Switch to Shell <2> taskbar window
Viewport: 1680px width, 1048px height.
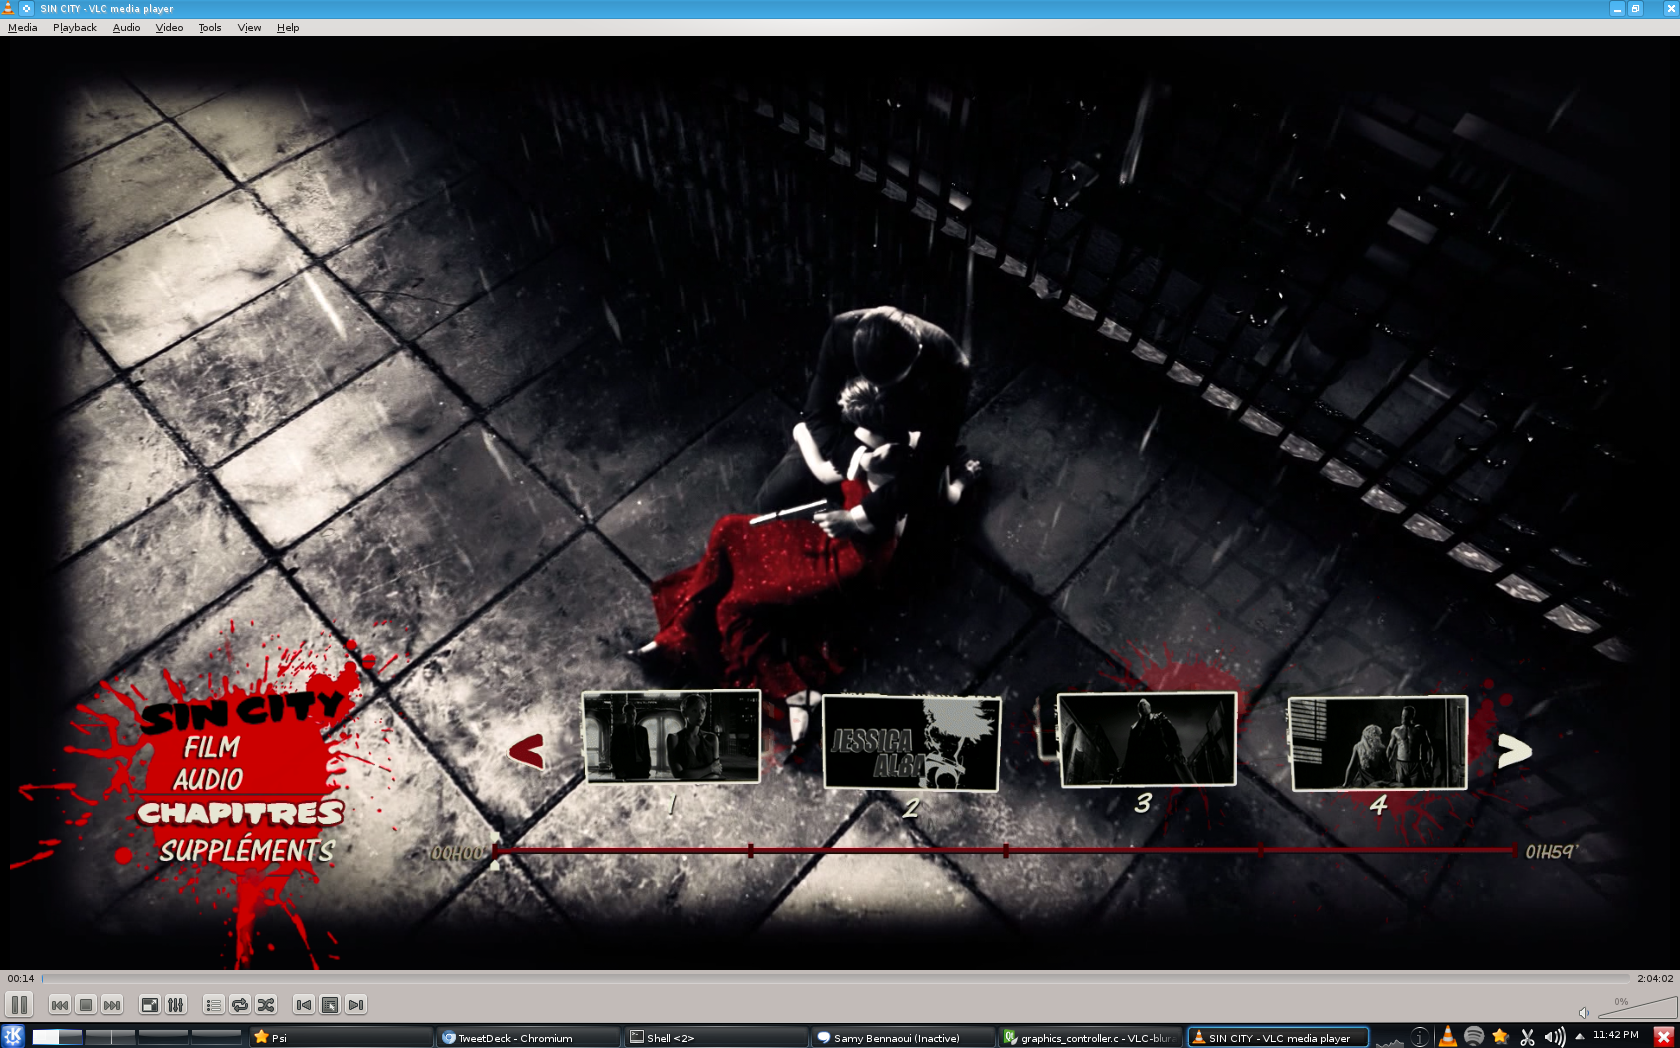point(716,1037)
